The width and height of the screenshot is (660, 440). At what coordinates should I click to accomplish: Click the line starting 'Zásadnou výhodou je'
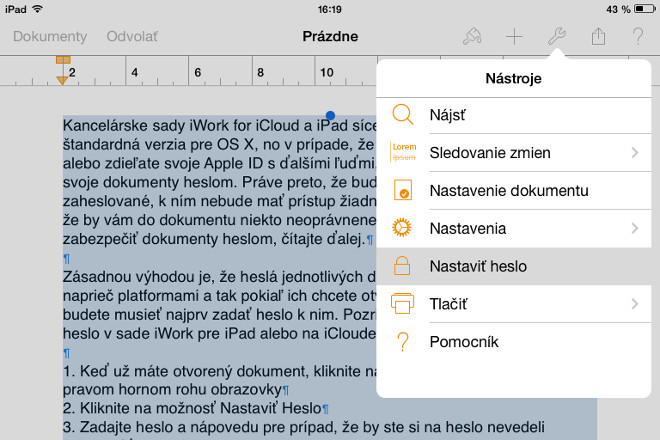point(219,277)
